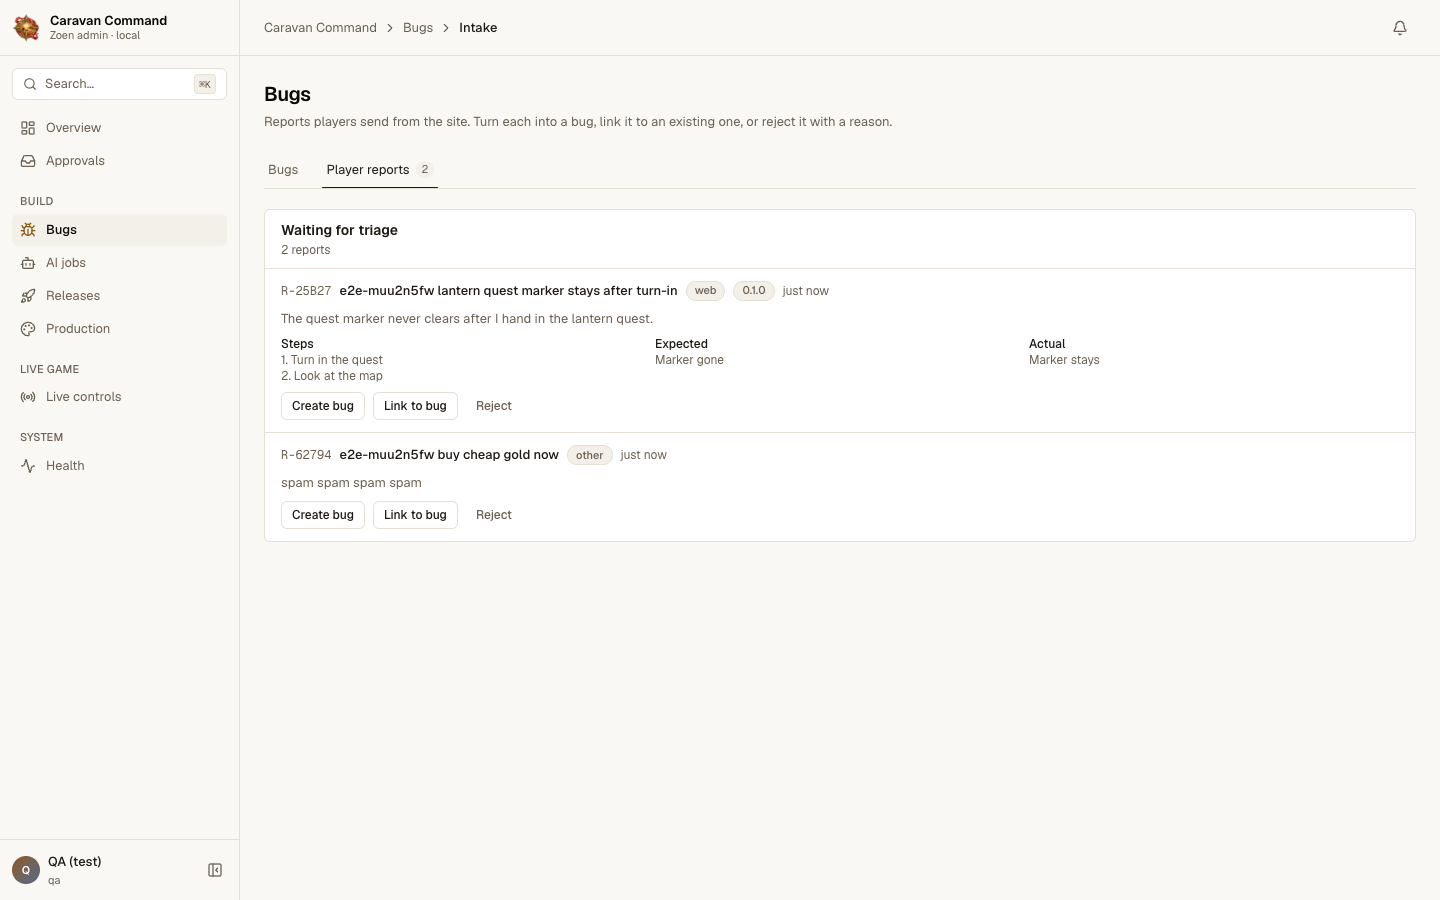The image size is (1440, 900).
Task: Click the Production palette icon
Action: (x=28, y=329)
